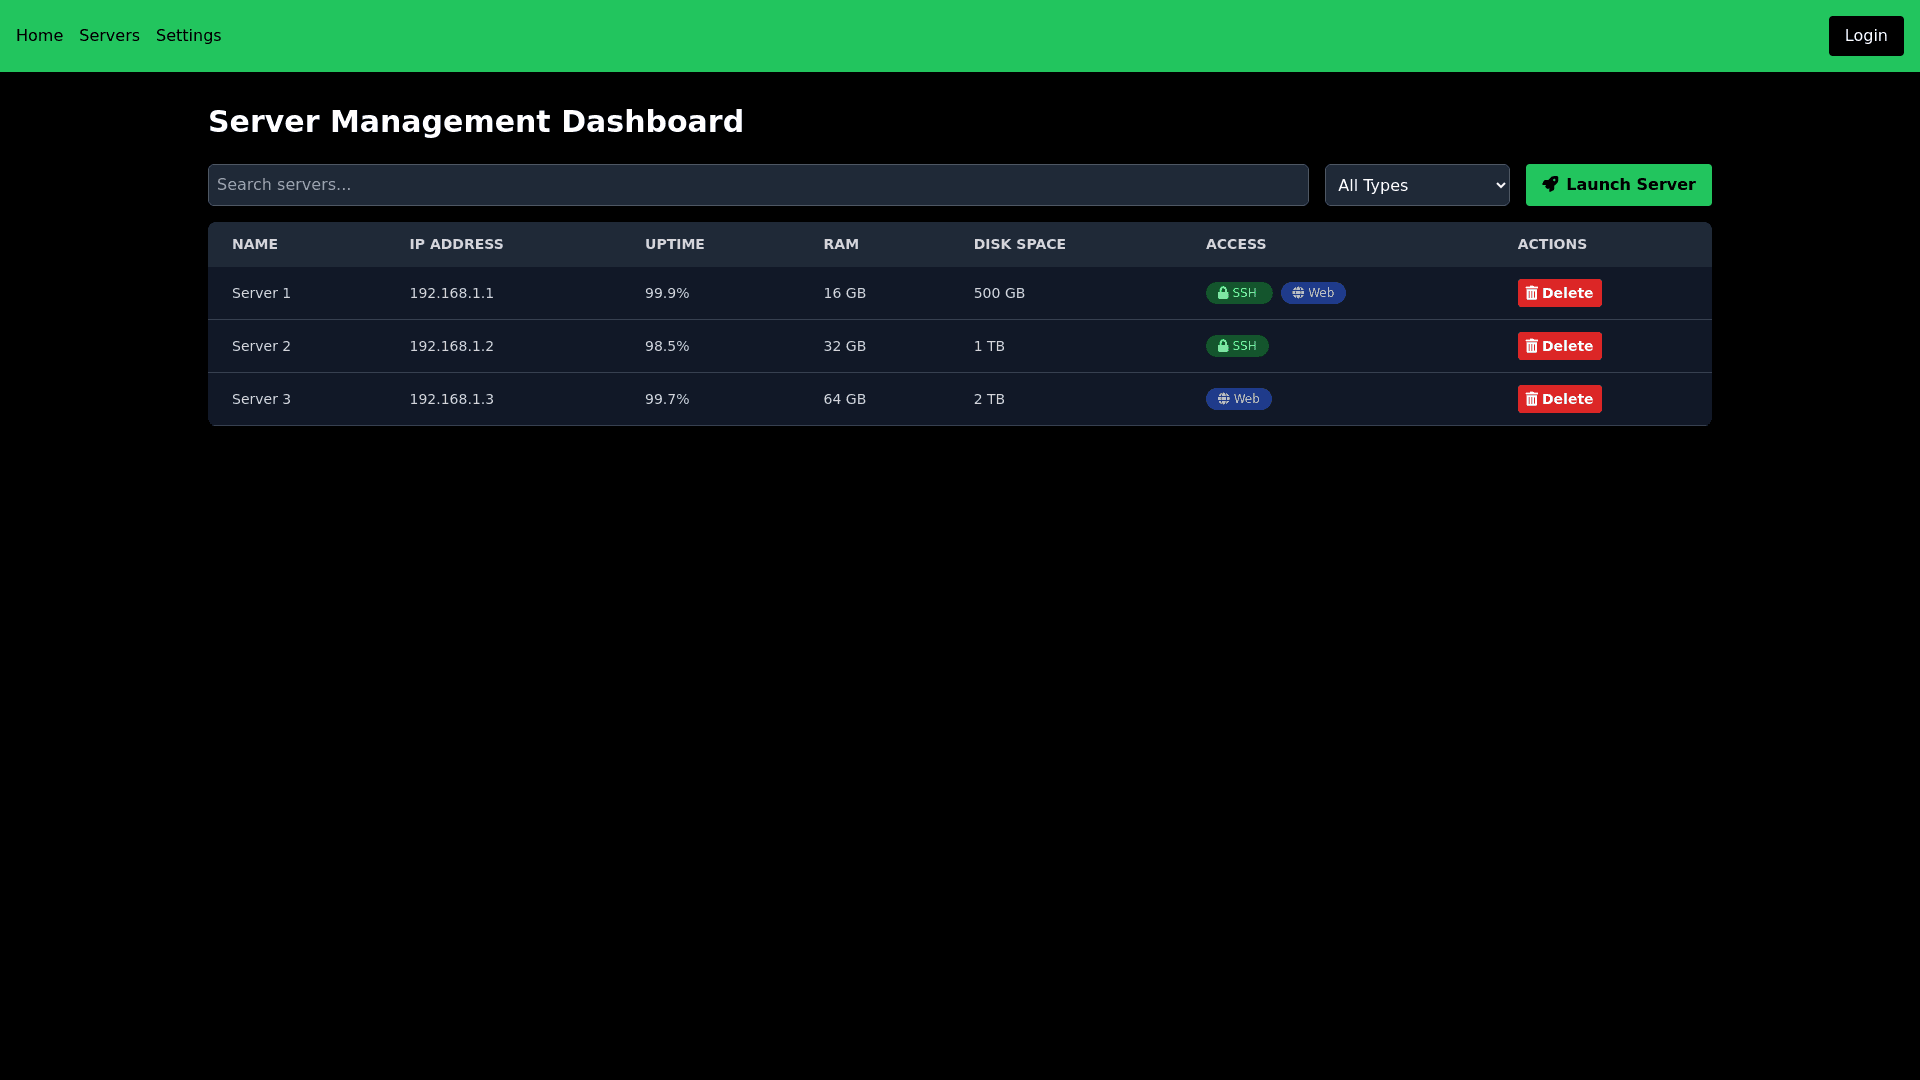Click the Uptime column header
The image size is (1920, 1080).
pyautogui.click(x=674, y=244)
